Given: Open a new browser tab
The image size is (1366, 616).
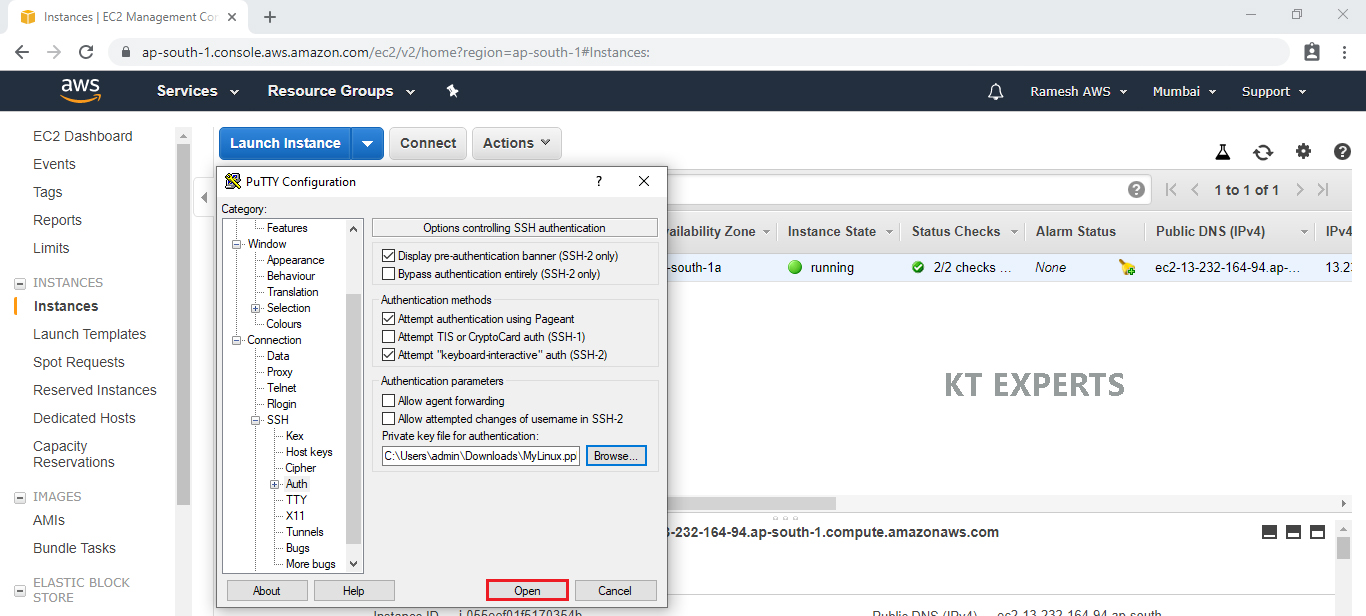Looking at the screenshot, I should [x=269, y=17].
